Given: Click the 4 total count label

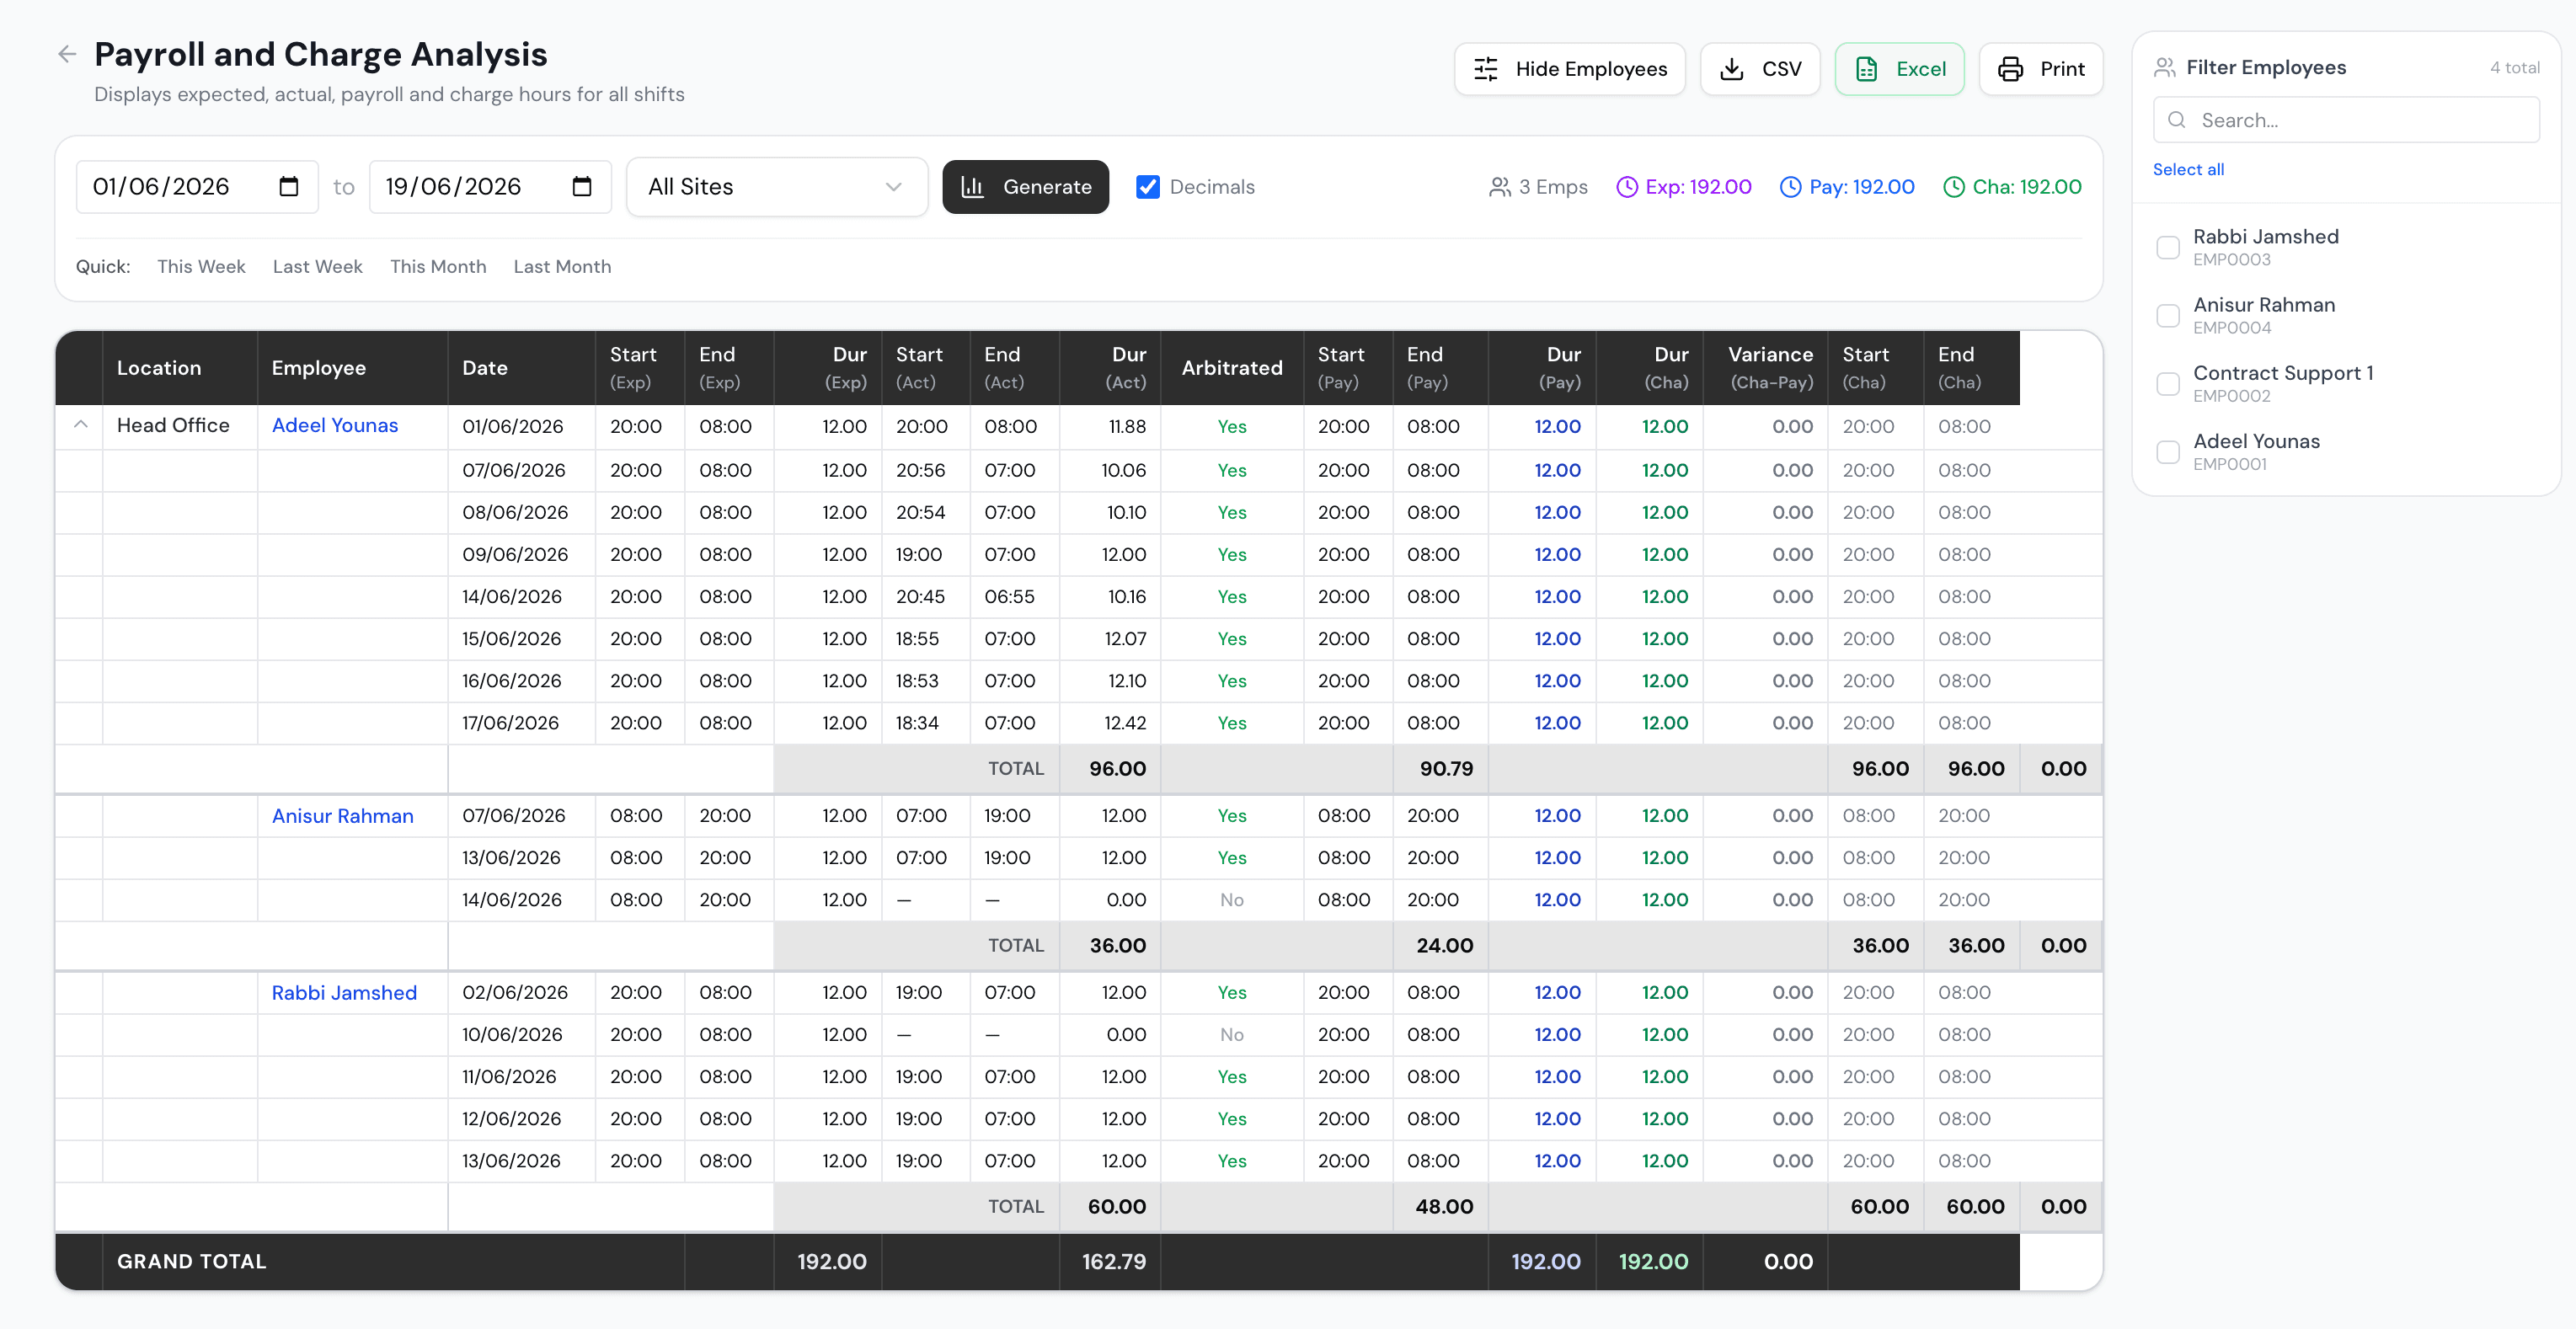Looking at the screenshot, I should coord(2514,67).
